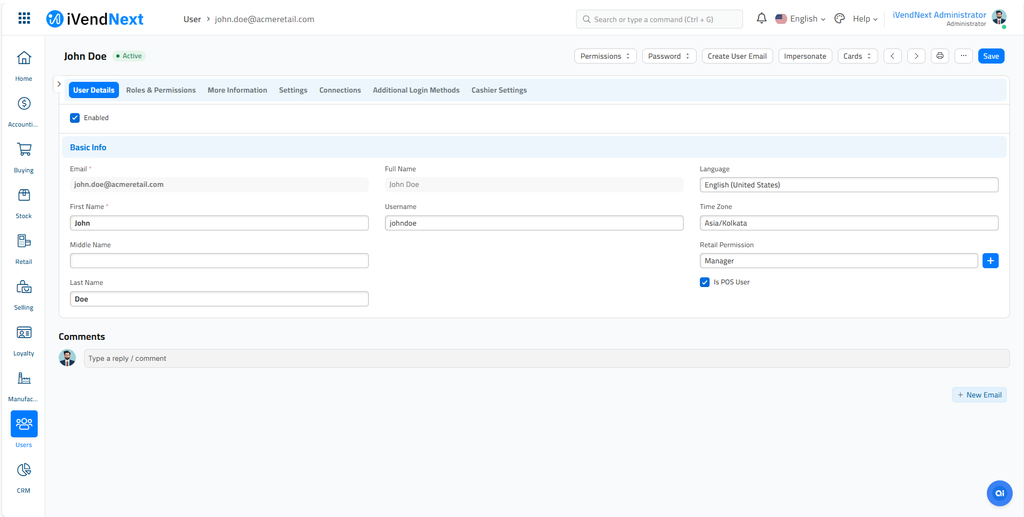Add new Retail Permission with plus button
The image size is (1024, 517).
pos(990,261)
